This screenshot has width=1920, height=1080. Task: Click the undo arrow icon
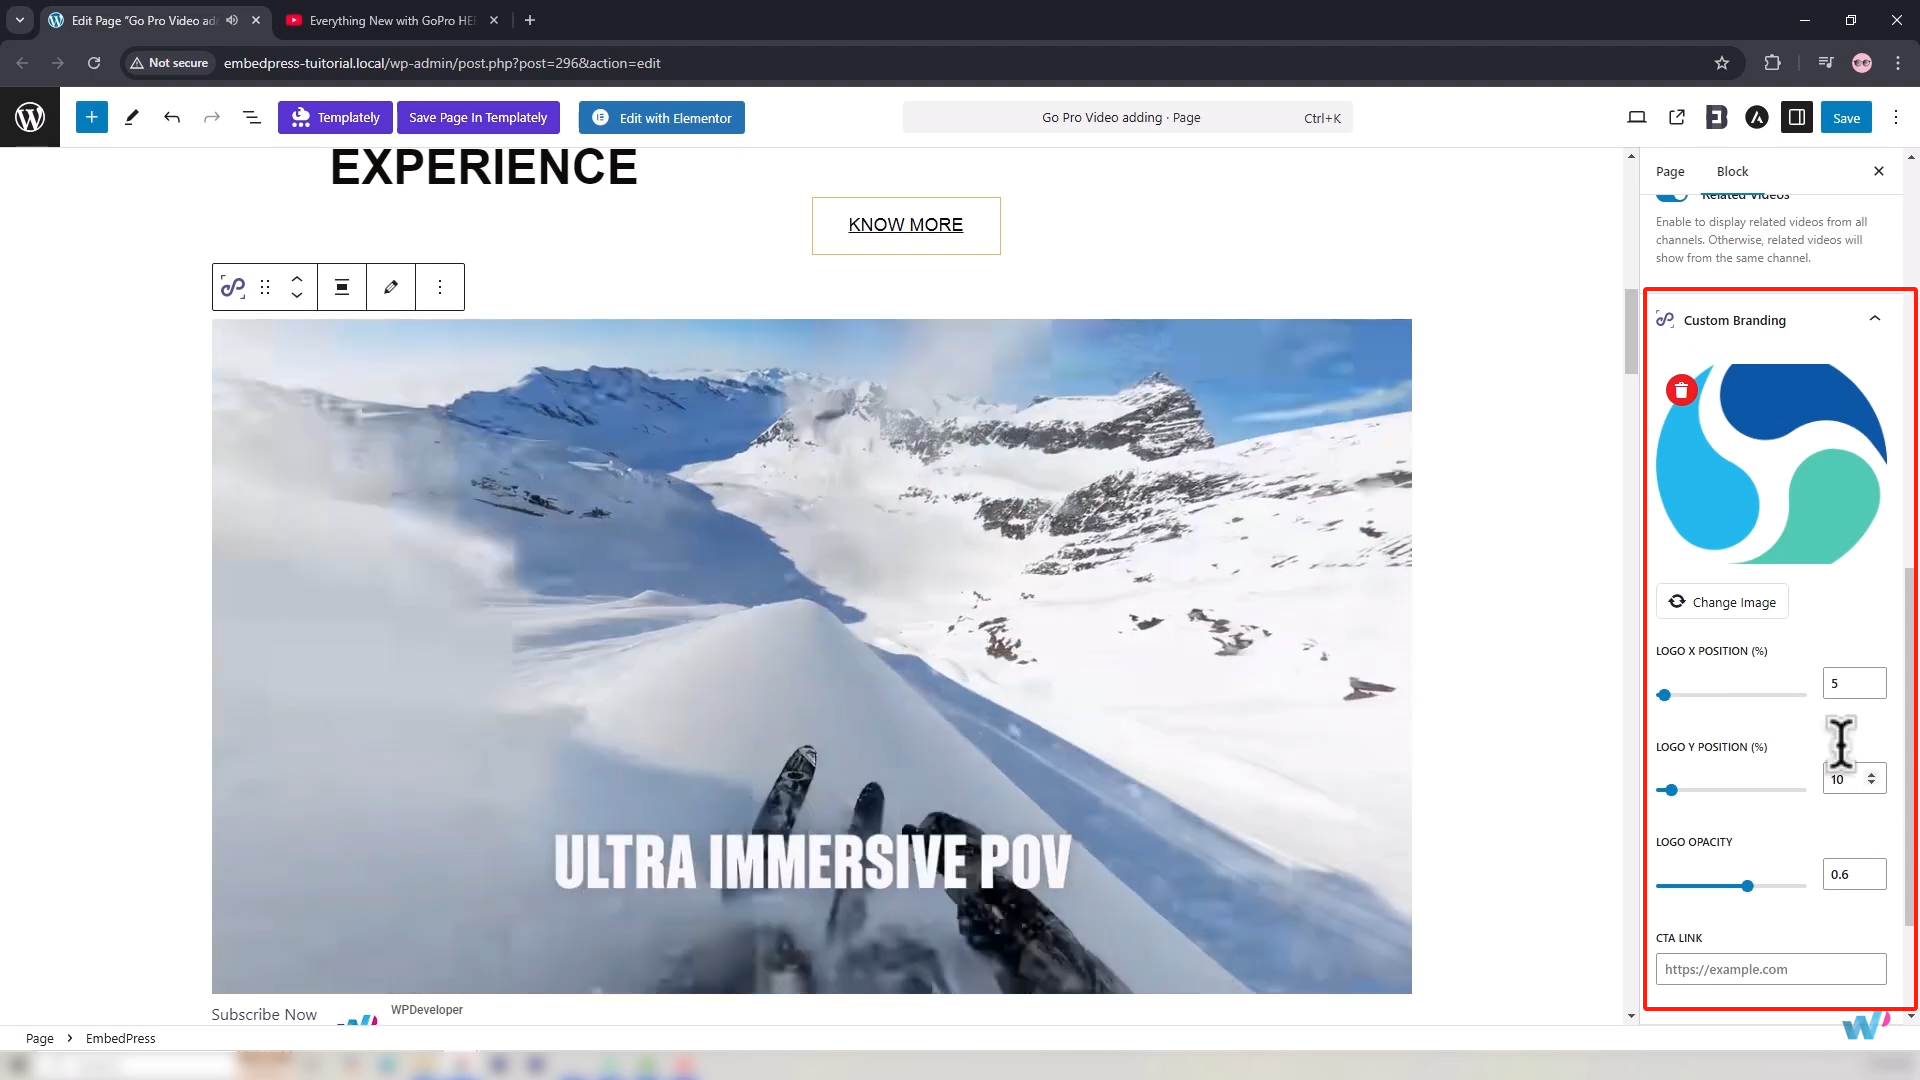[x=172, y=117]
